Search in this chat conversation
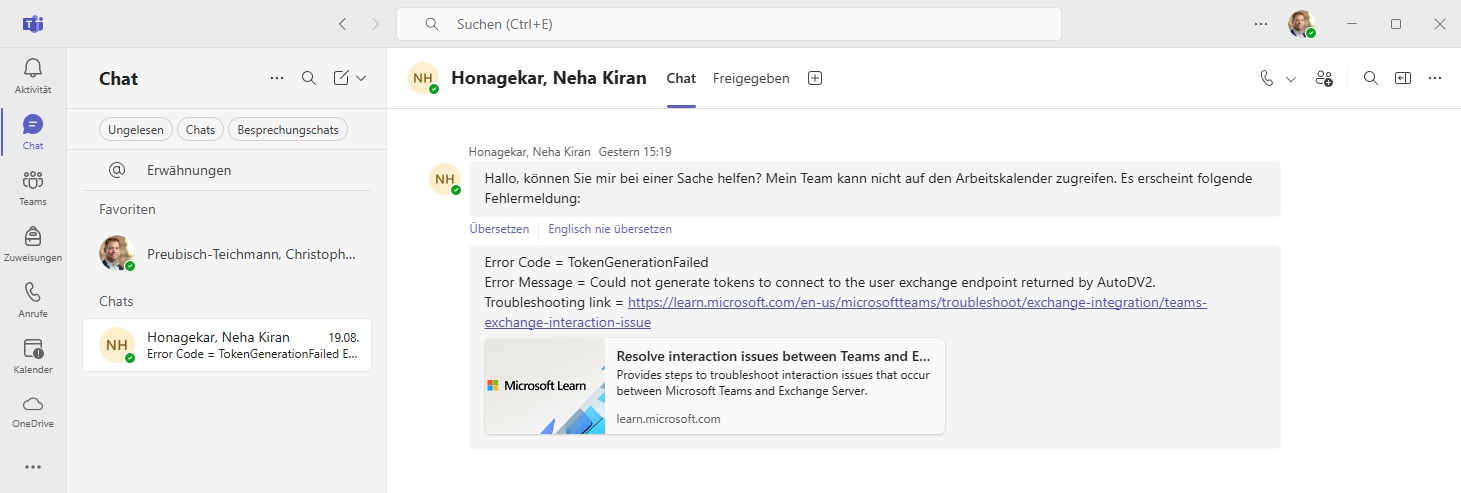This screenshot has width=1461, height=493. pyautogui.click(x=1371, y=78)
